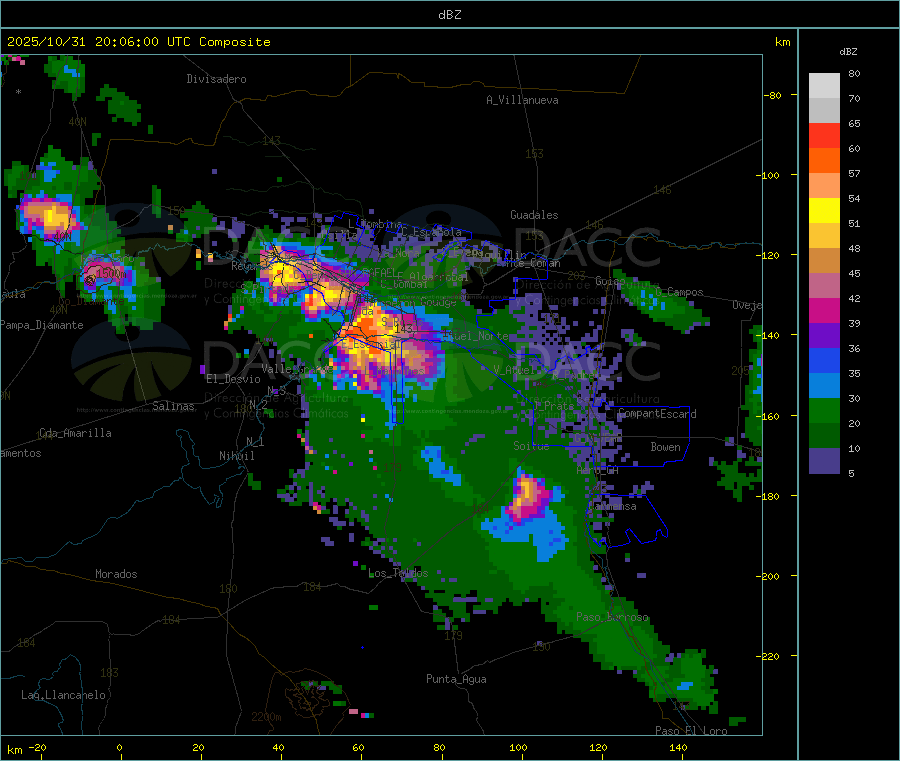
Task: Select the 'Nihuil' place label
Action: pos(237,456)
